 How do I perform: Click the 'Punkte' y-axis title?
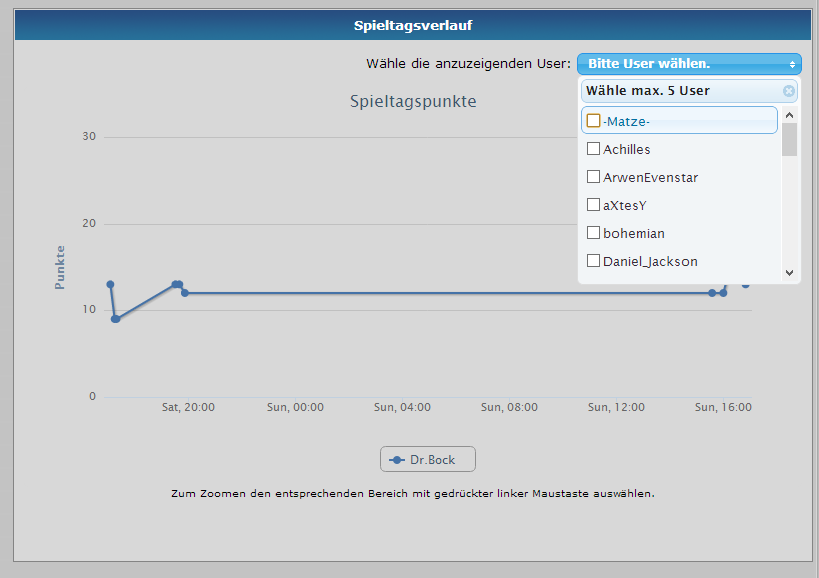[60, 267]
